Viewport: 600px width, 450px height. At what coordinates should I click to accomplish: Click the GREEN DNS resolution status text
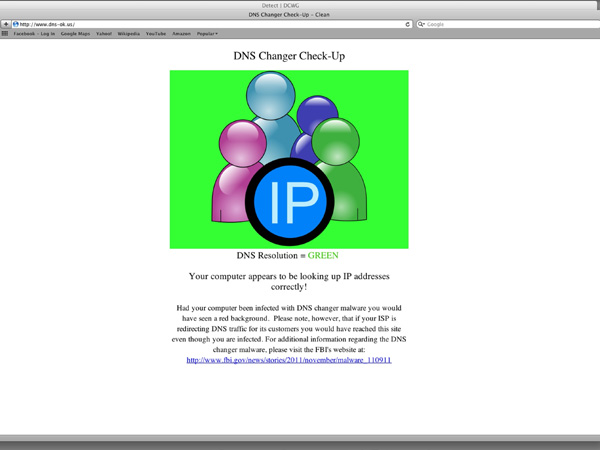323,256
